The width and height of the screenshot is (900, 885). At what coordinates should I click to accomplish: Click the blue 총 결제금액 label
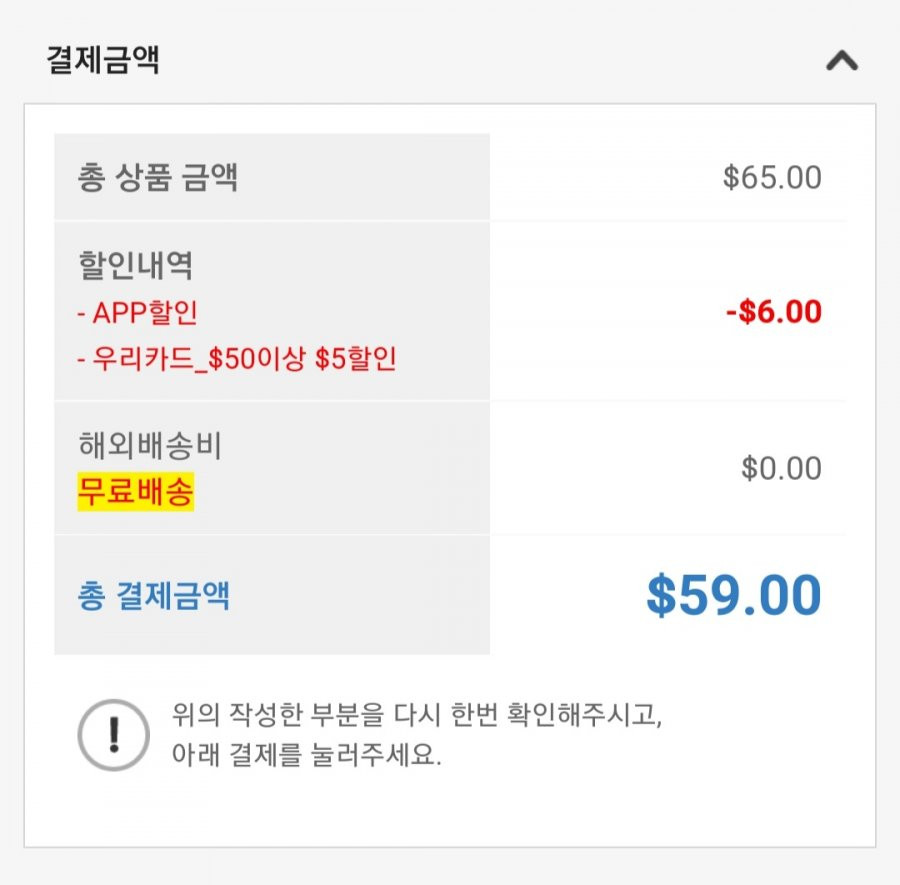(x=153, y=595)
